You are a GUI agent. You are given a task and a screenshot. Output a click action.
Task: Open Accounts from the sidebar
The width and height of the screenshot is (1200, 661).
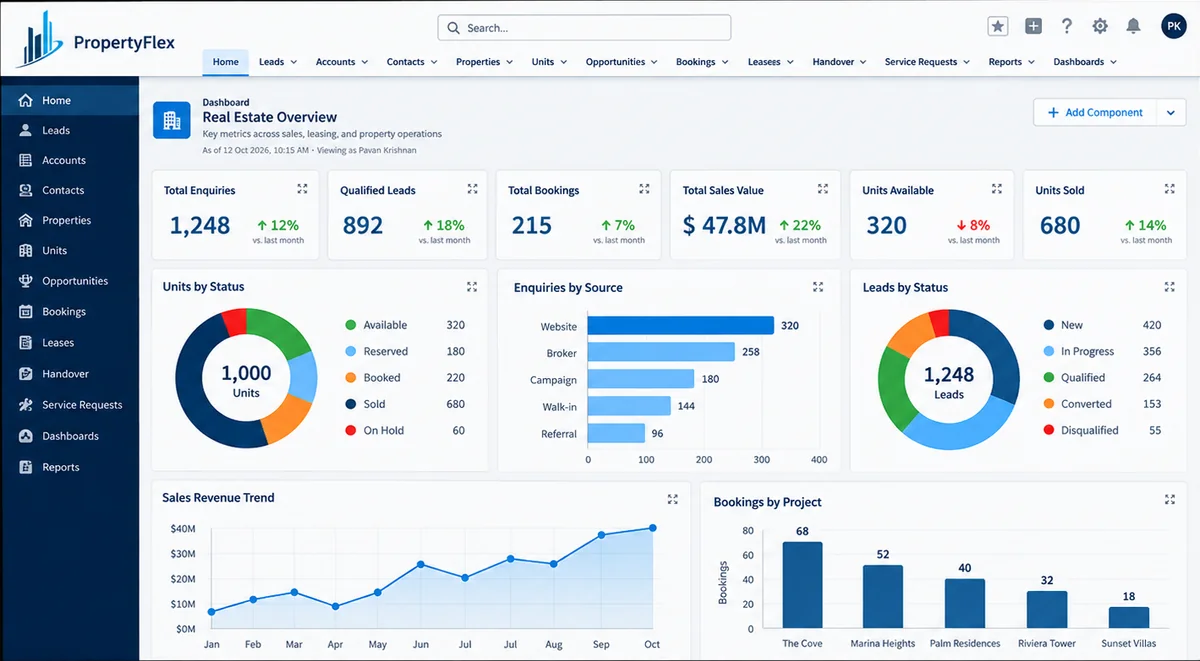[x=70, y=160]
